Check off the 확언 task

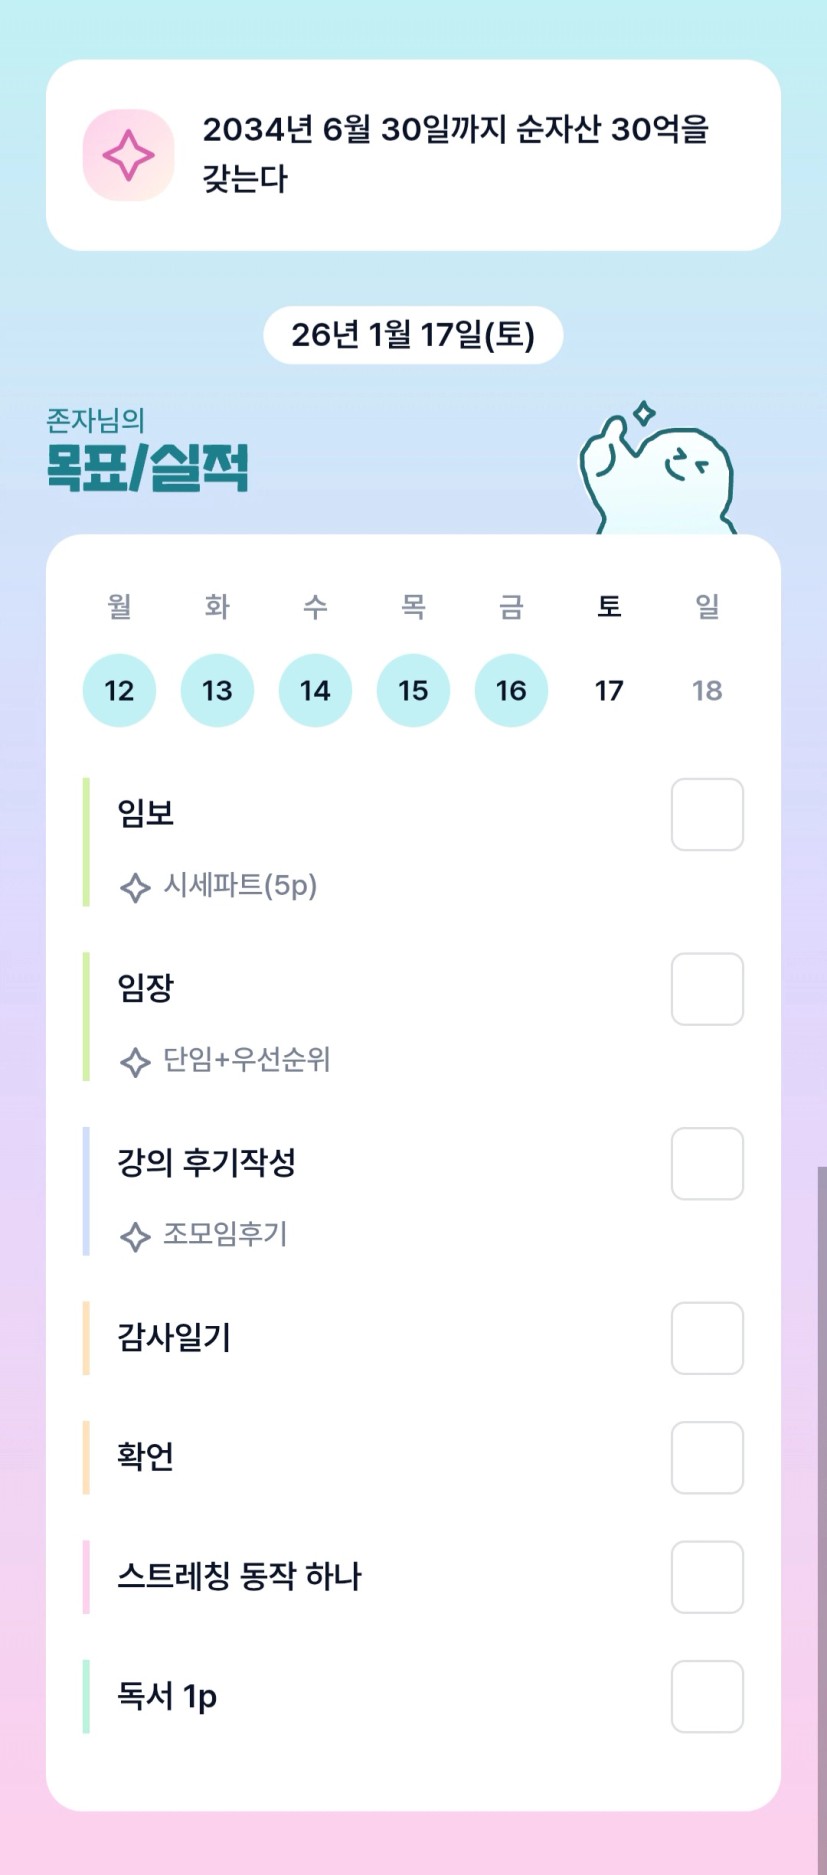tap(707, 1457)
